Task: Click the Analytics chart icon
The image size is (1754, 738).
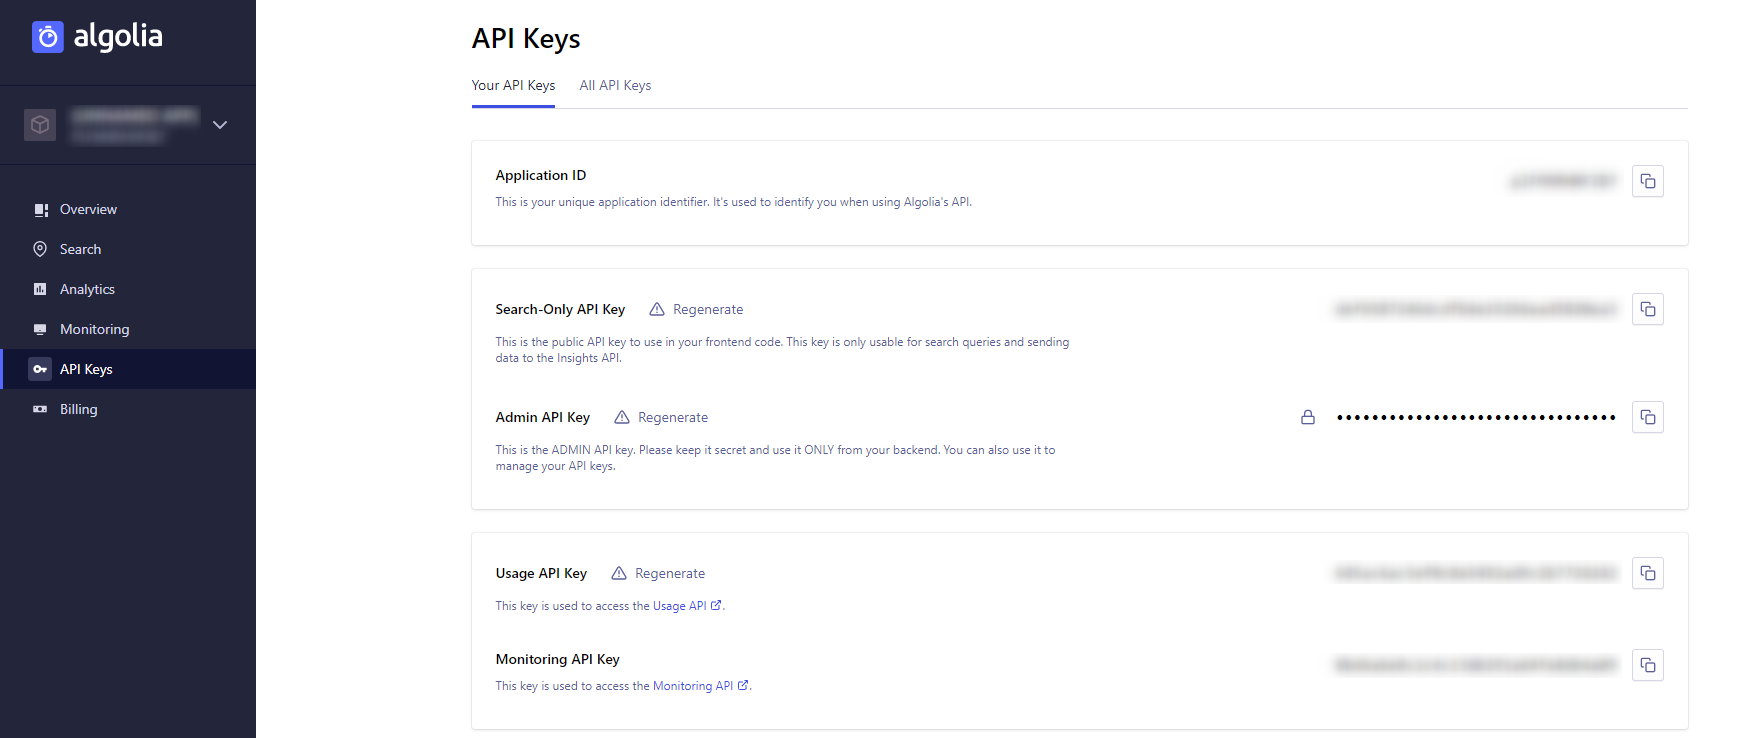Action: click(40, 289)
